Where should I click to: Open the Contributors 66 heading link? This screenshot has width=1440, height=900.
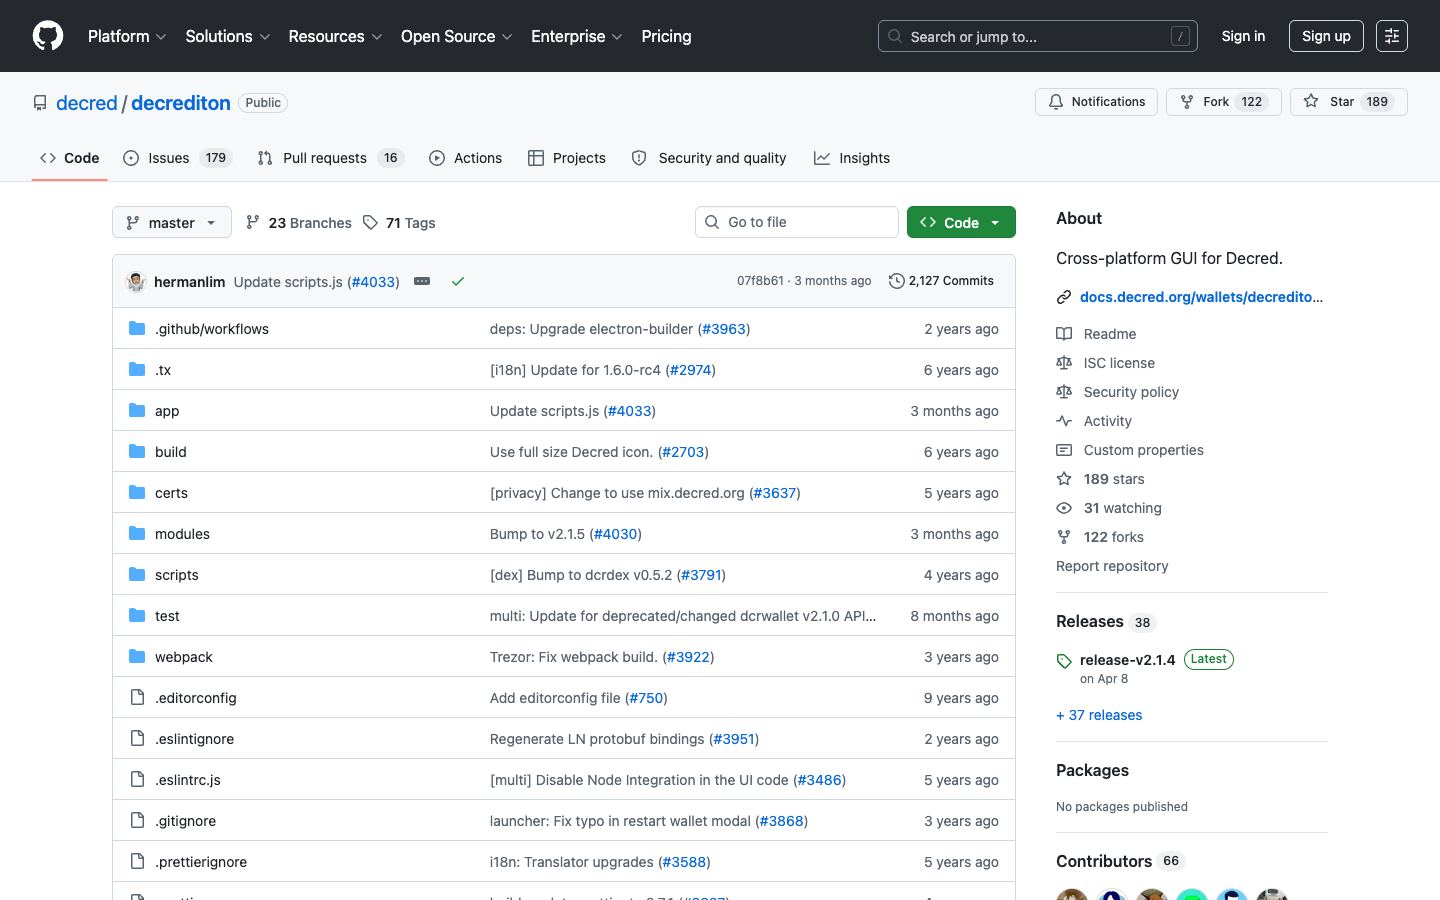[1120, 861]
